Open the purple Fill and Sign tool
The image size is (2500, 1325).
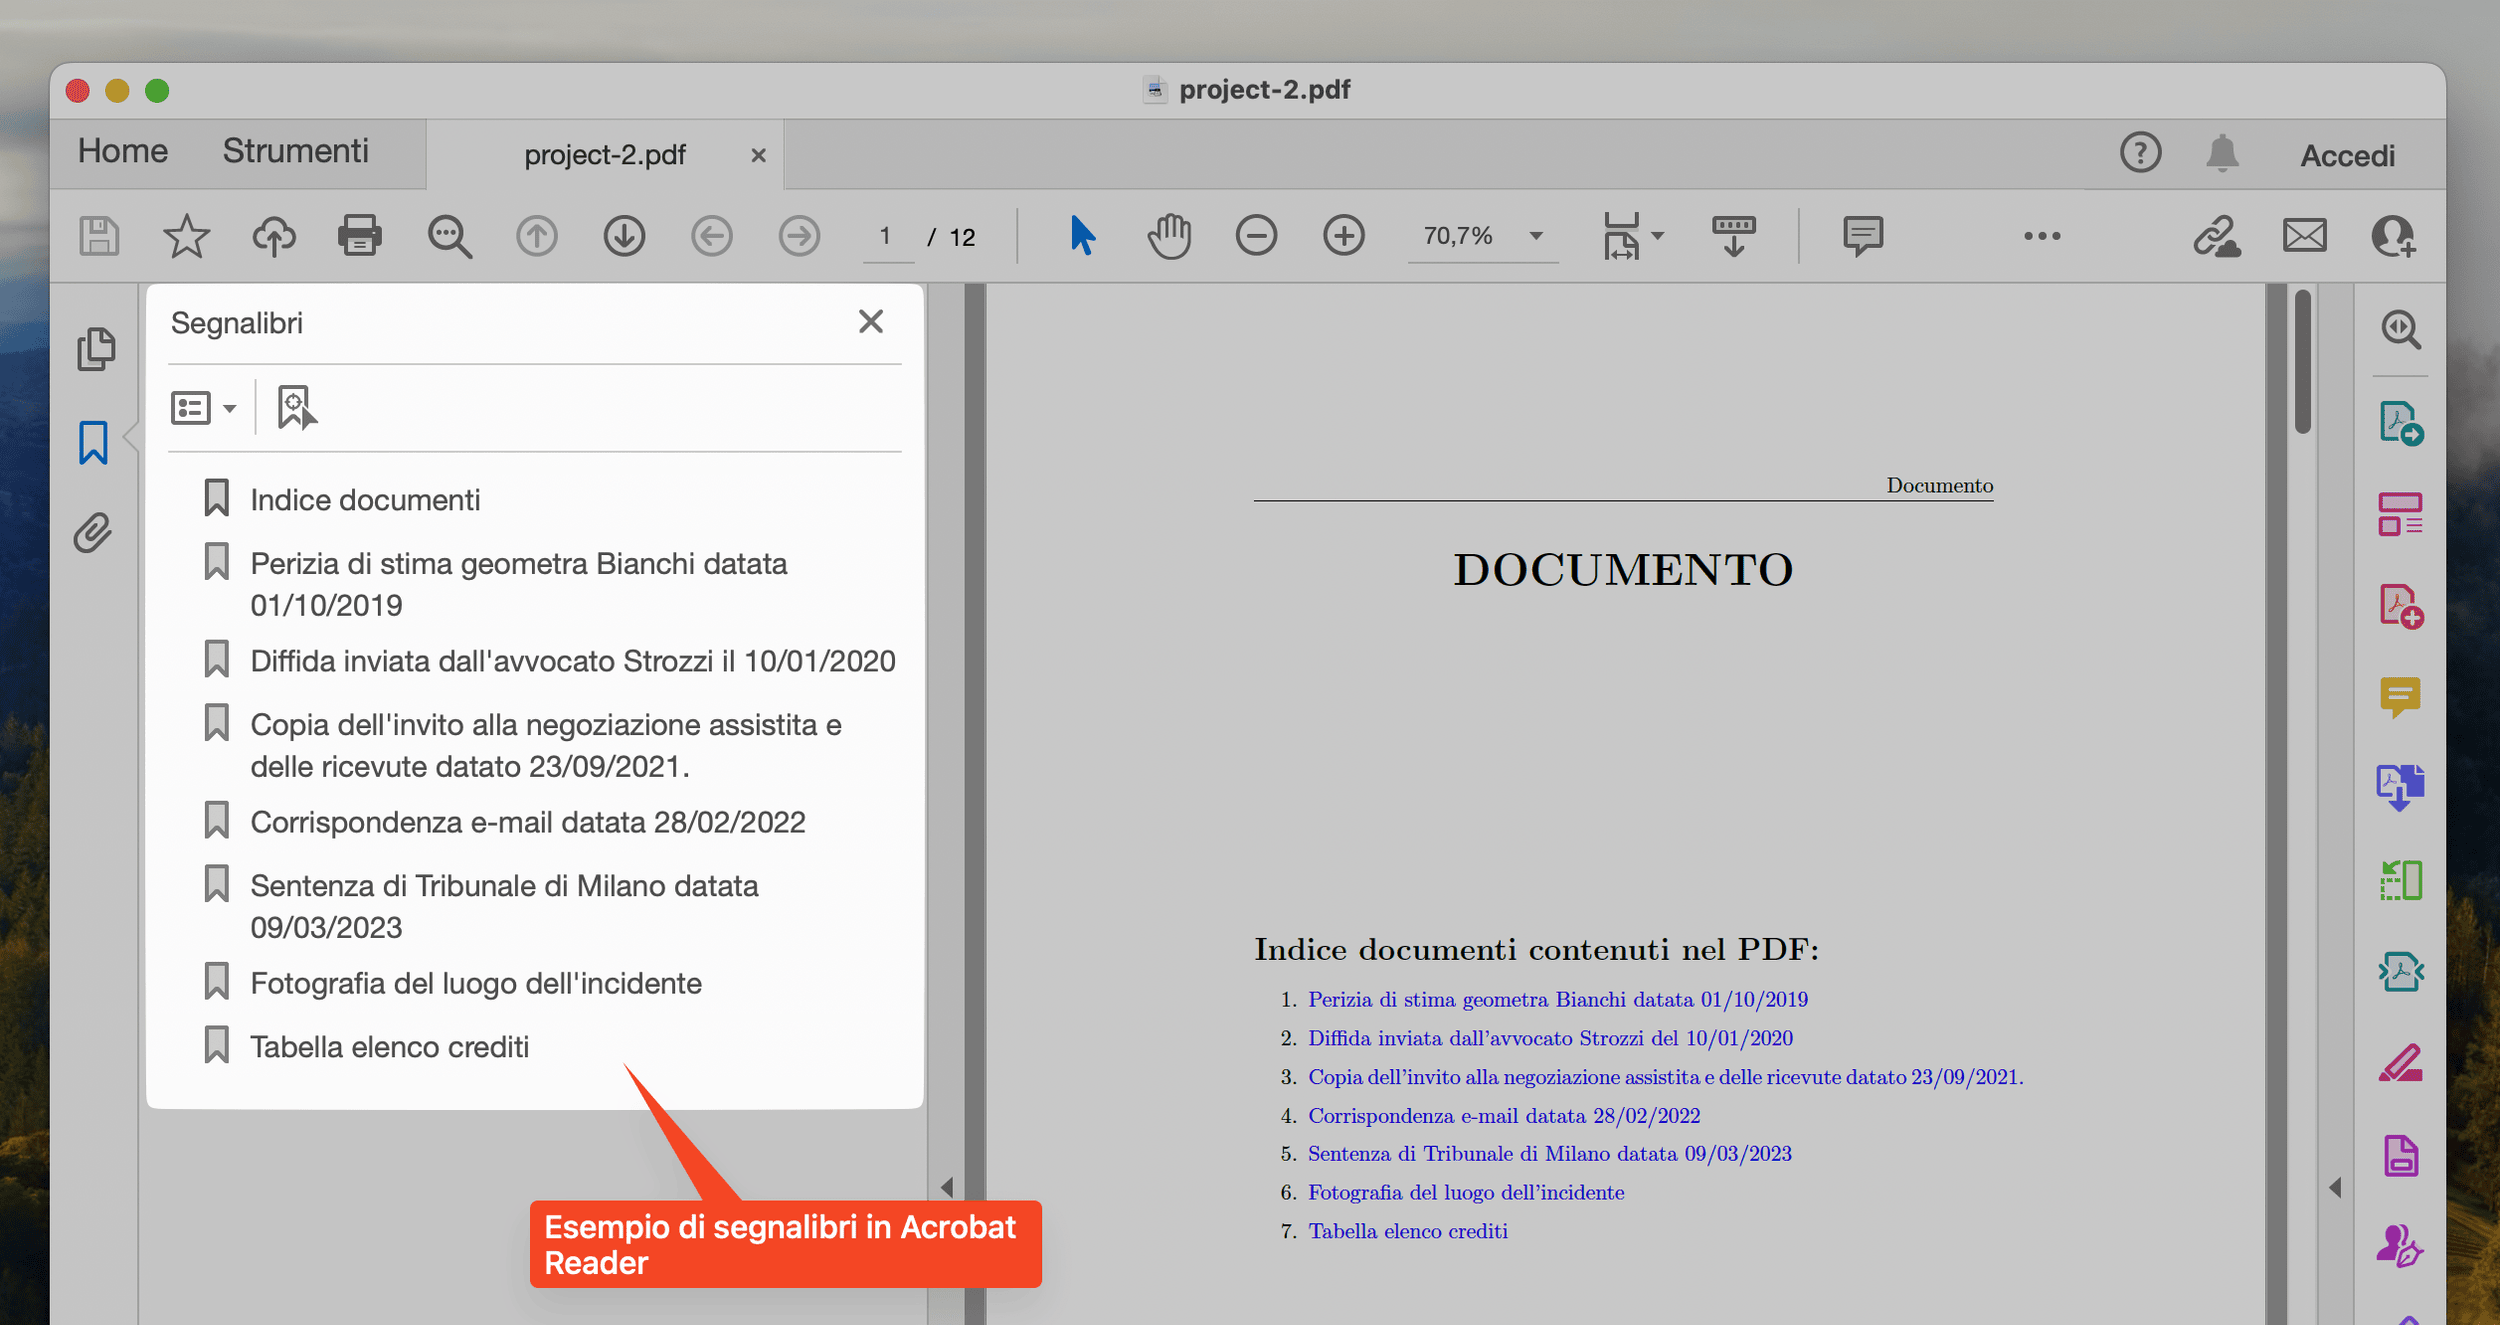(2400, 1246)
